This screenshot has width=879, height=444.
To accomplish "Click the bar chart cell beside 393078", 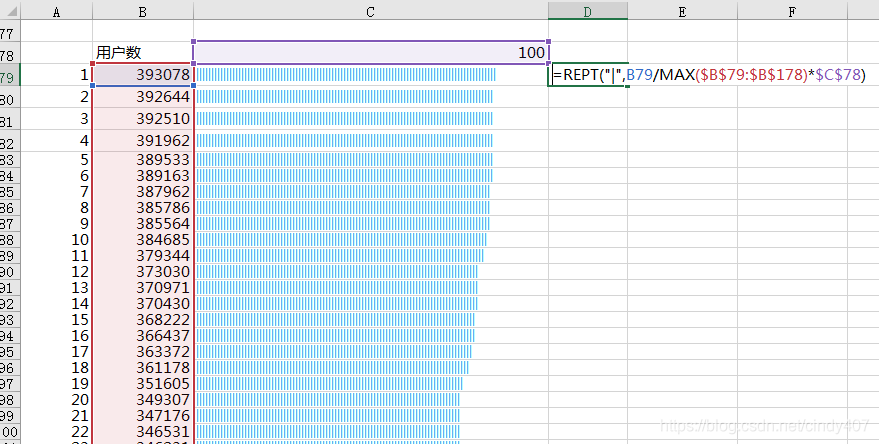I will point(371,75).
